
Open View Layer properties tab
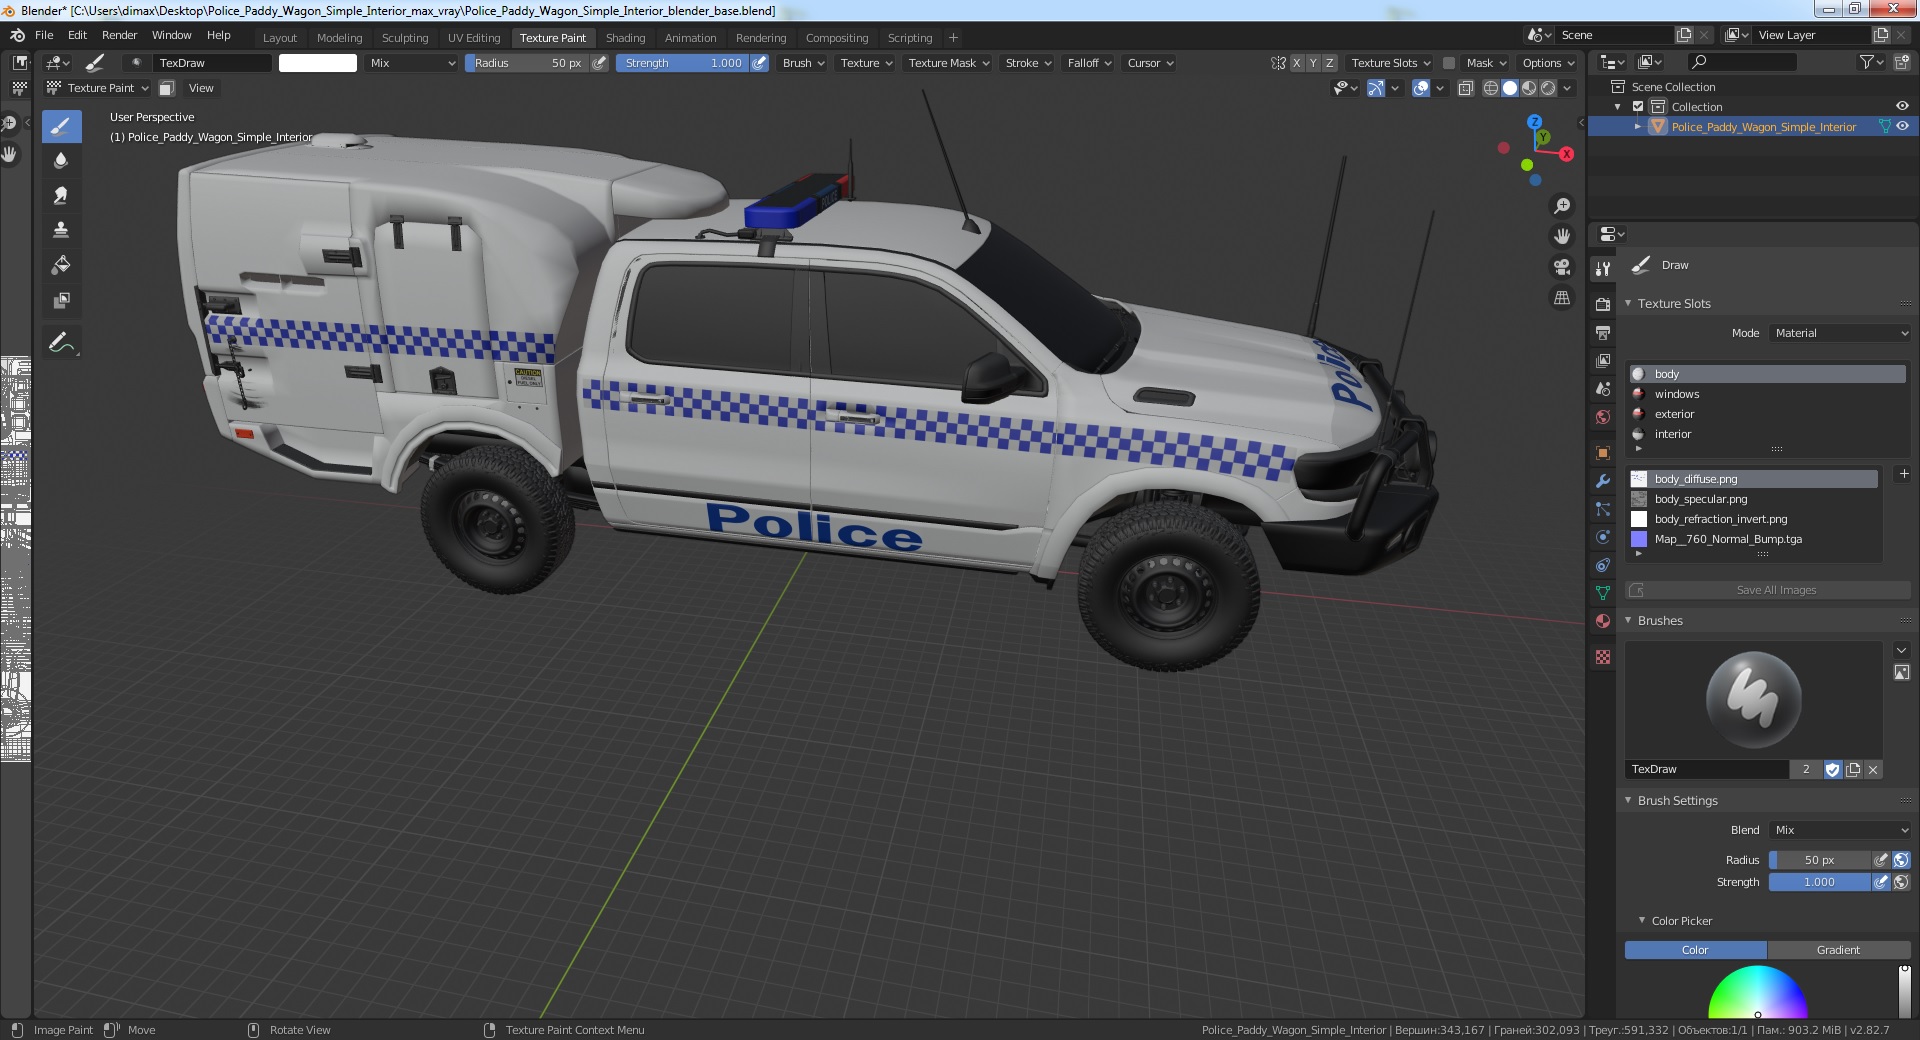[1603, 360]
